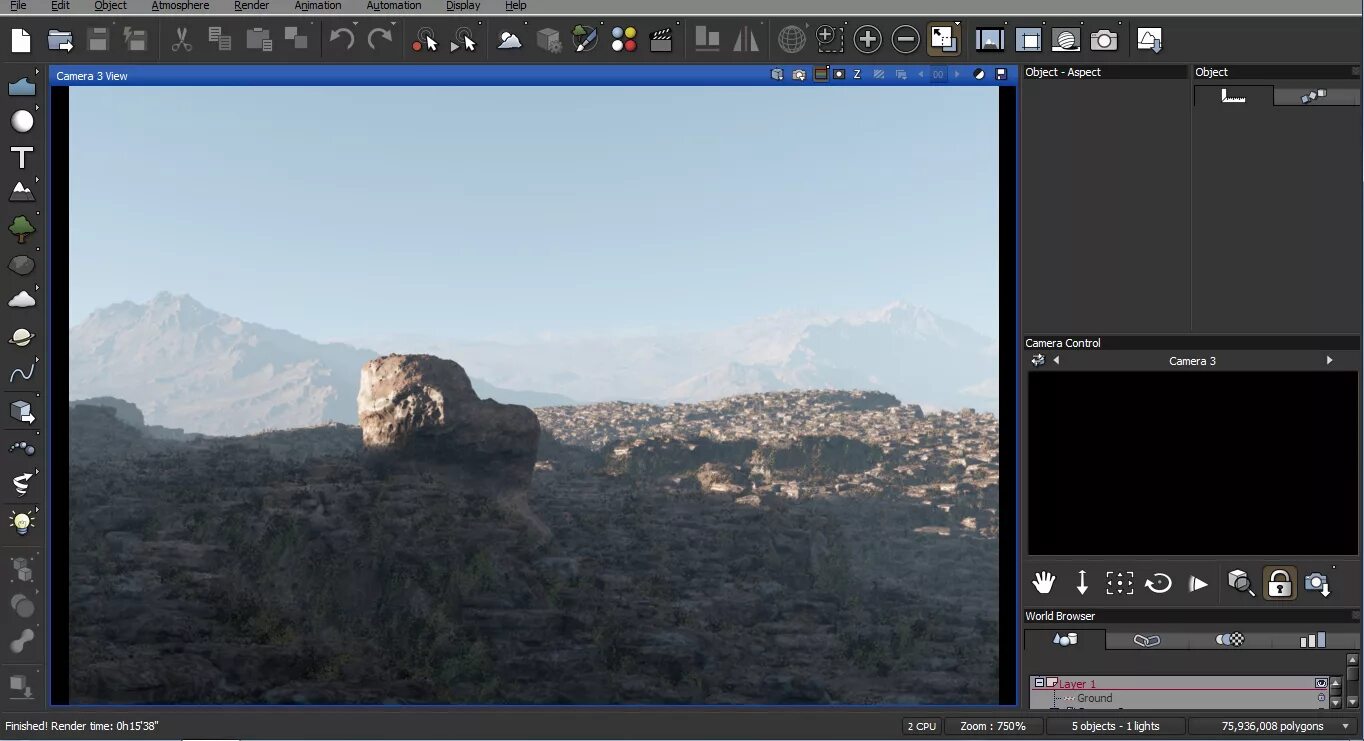Screen dimensions: 1364x741
Task: Switch to Object panel ruler tab
Action: (1234, 96)
